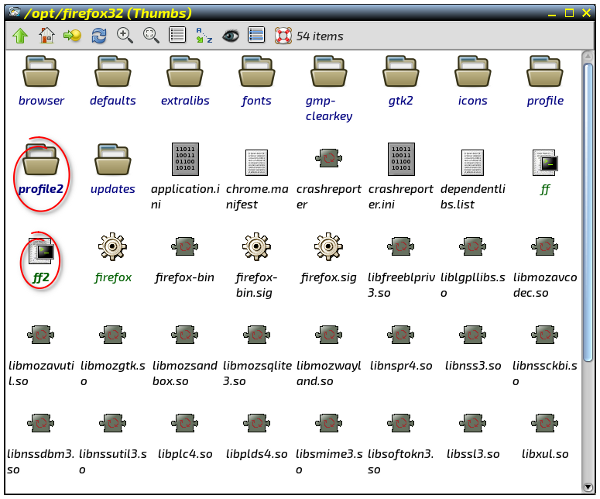Select the firefox-bin file icon
This screenshot has height=499, width=600.
(184, 246)
